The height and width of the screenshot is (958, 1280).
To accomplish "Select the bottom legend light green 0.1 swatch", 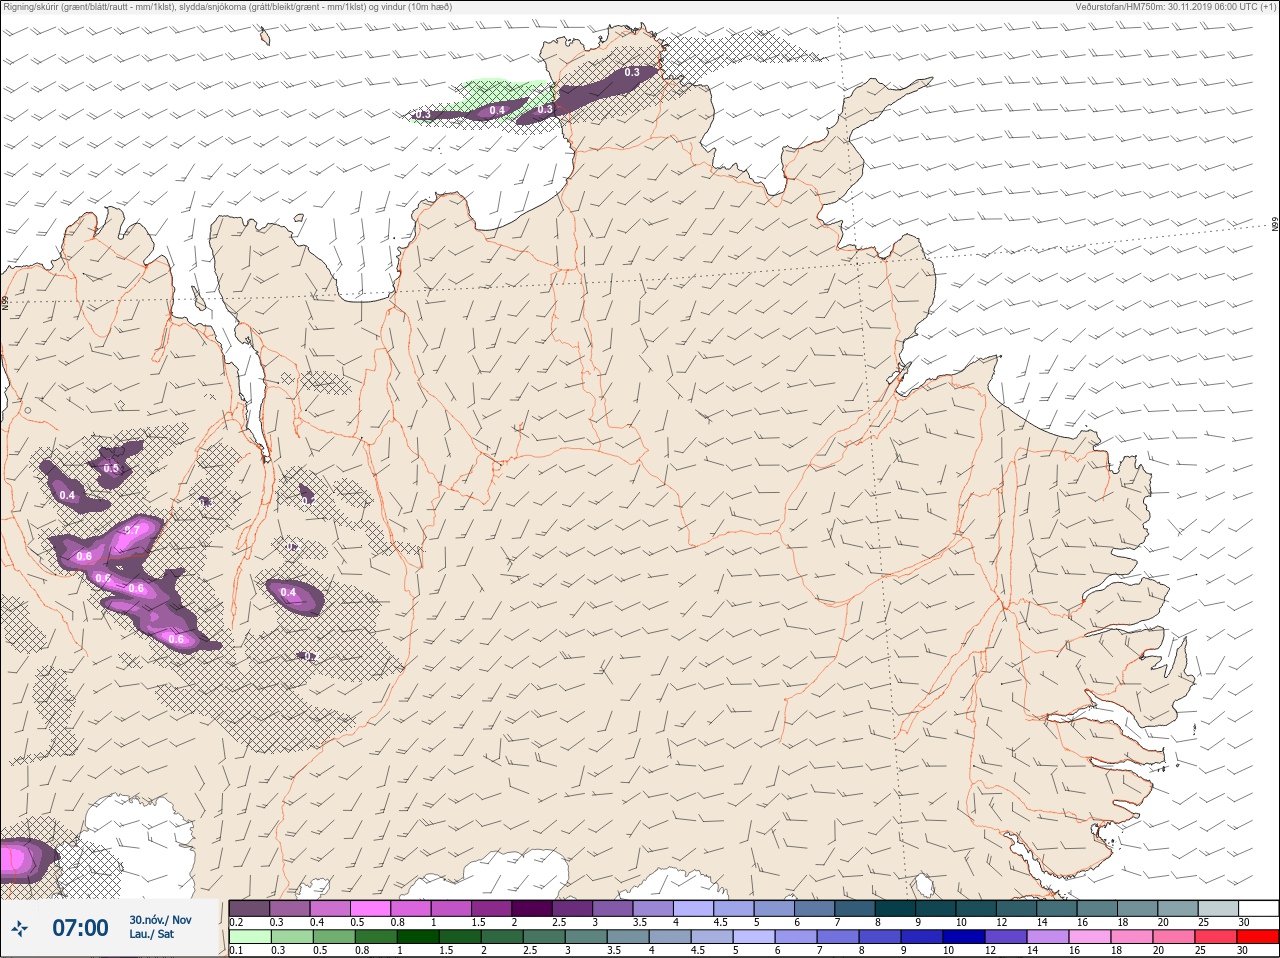I will (x=249, y=937).
